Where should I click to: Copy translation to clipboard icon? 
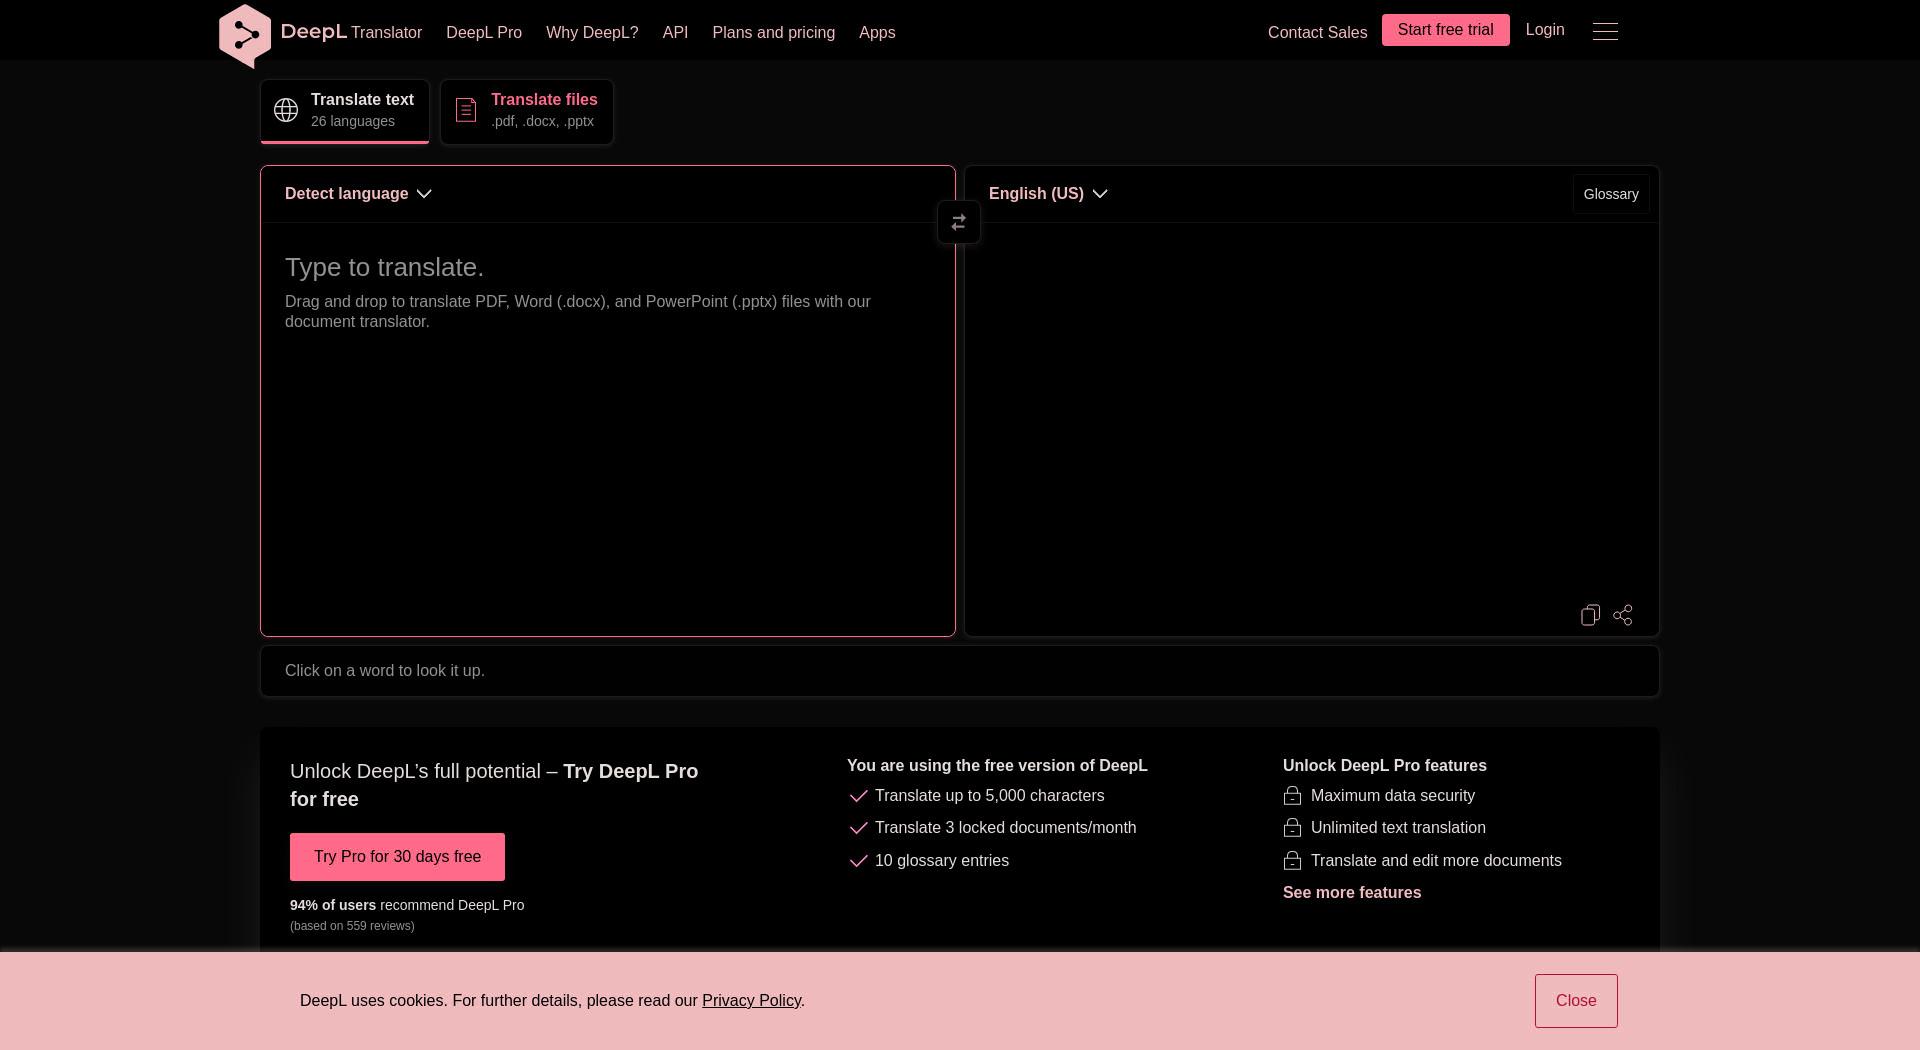coord(1590,615)
